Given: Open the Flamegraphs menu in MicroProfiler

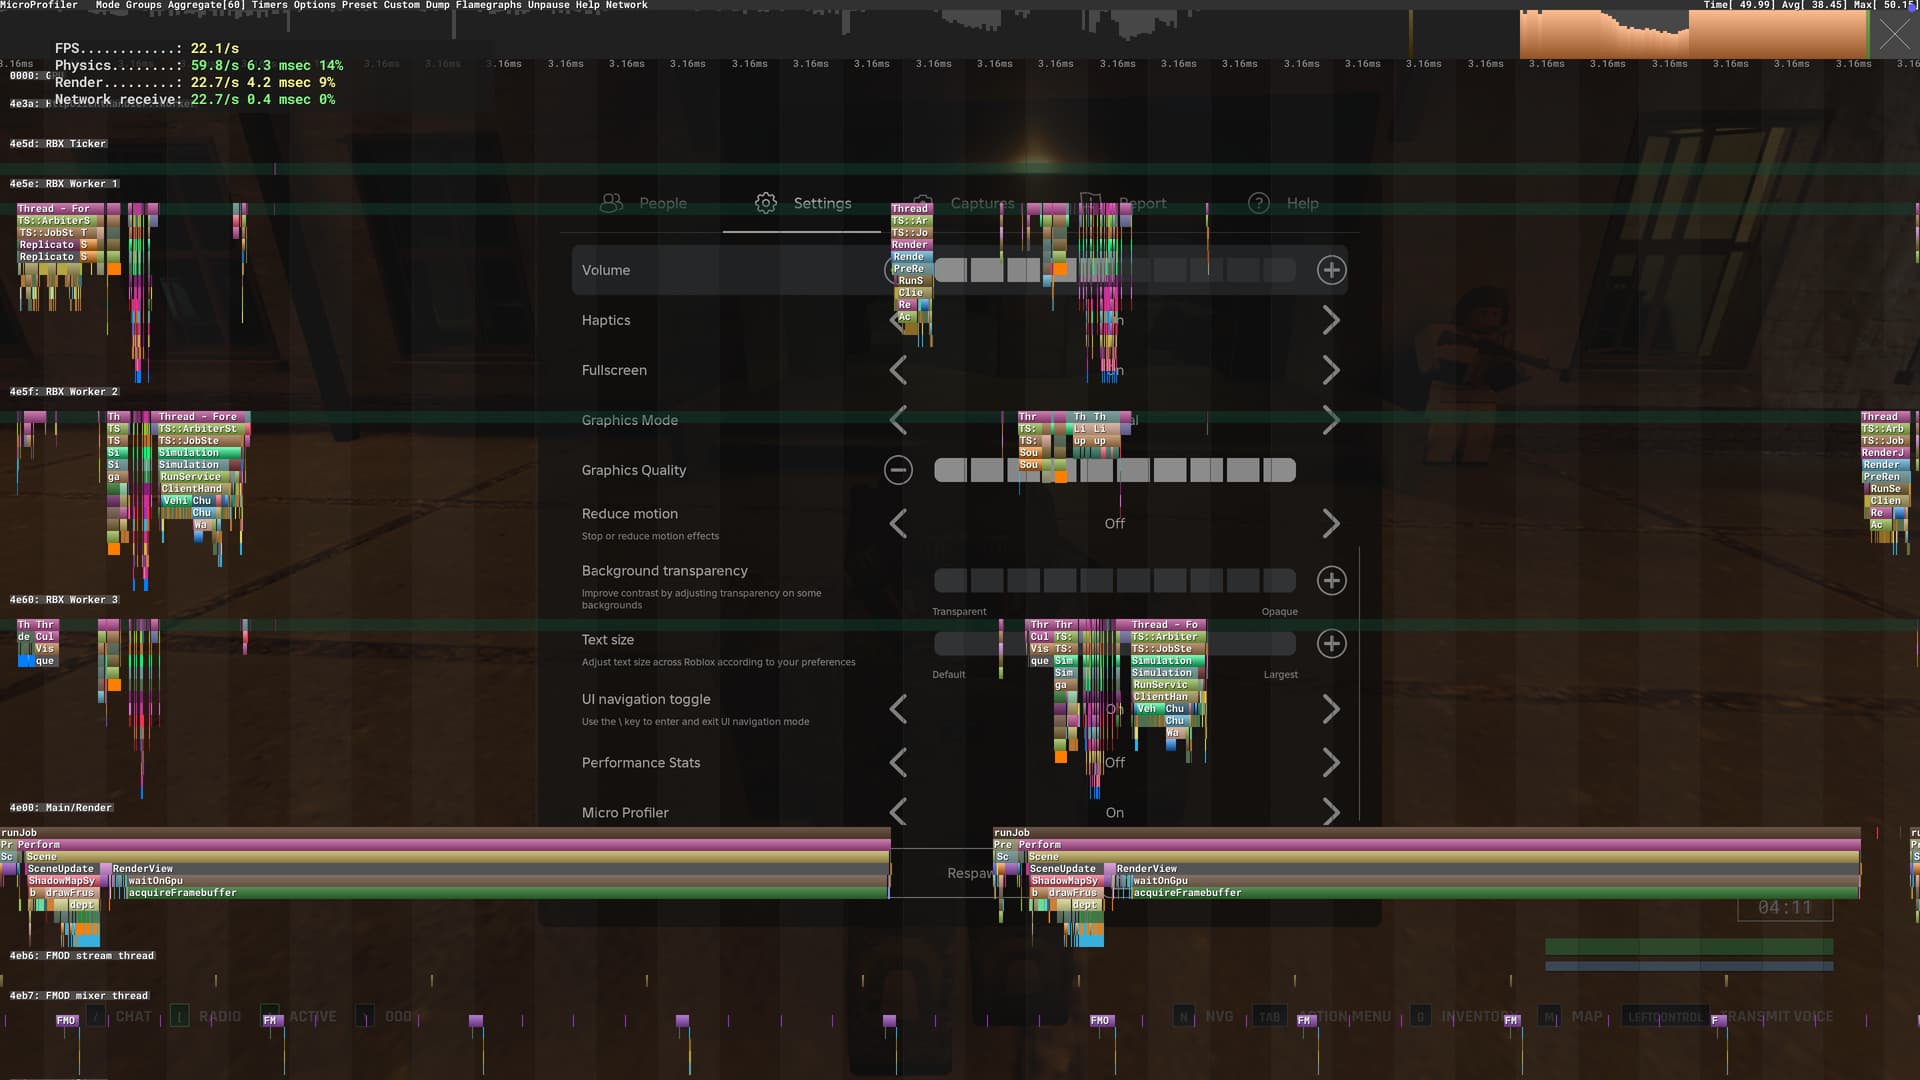Looking at the screenshot, I should coord(488,5).
